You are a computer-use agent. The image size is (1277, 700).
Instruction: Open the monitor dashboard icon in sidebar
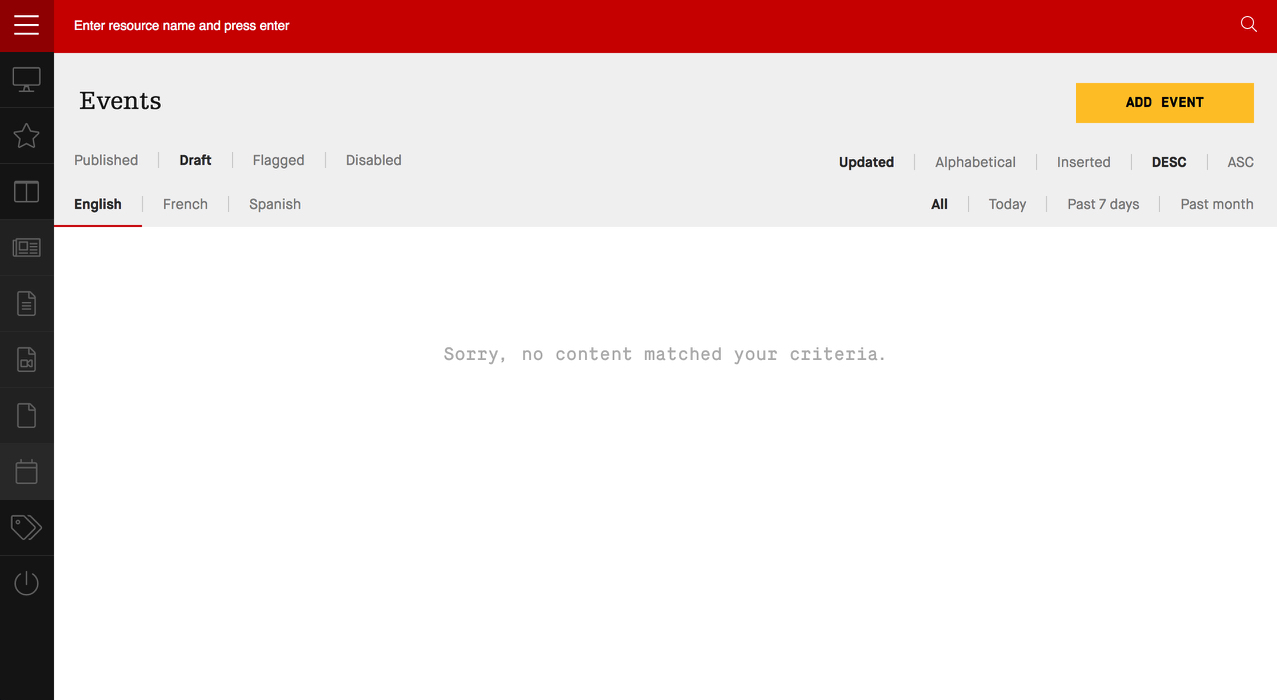27,79
